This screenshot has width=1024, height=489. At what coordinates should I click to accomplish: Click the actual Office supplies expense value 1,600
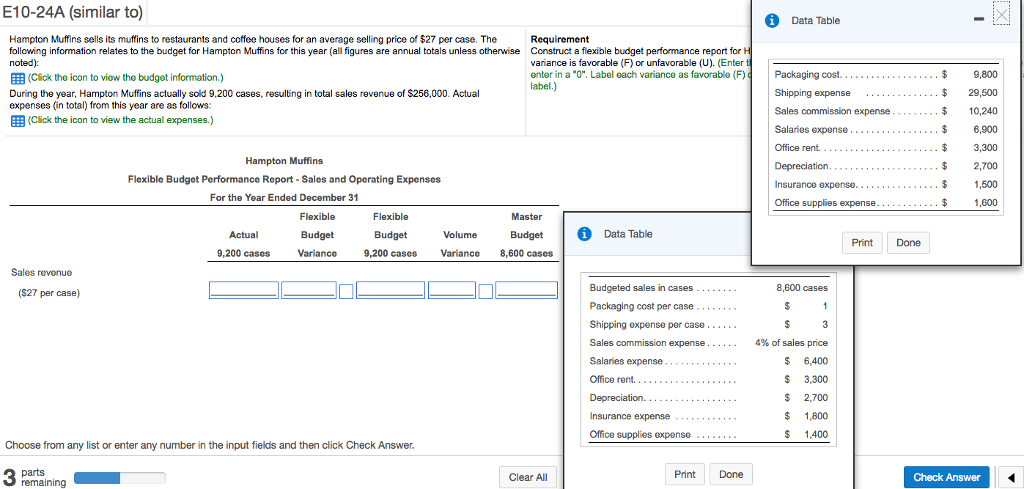click(x=985, y=202)
